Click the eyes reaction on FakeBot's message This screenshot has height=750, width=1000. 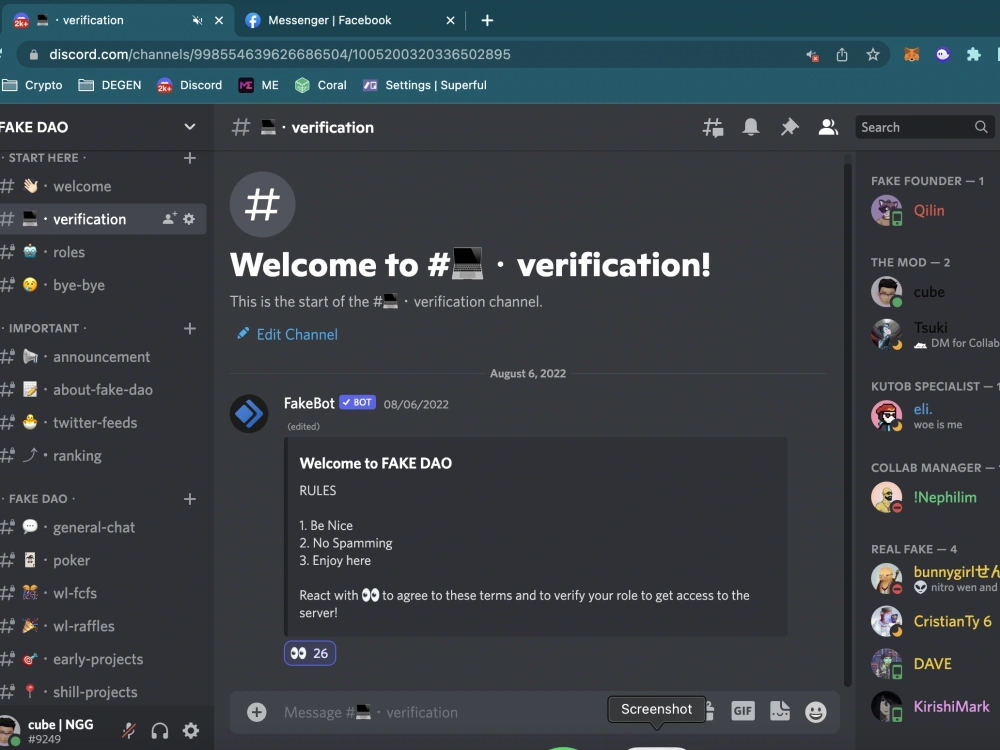310,653
